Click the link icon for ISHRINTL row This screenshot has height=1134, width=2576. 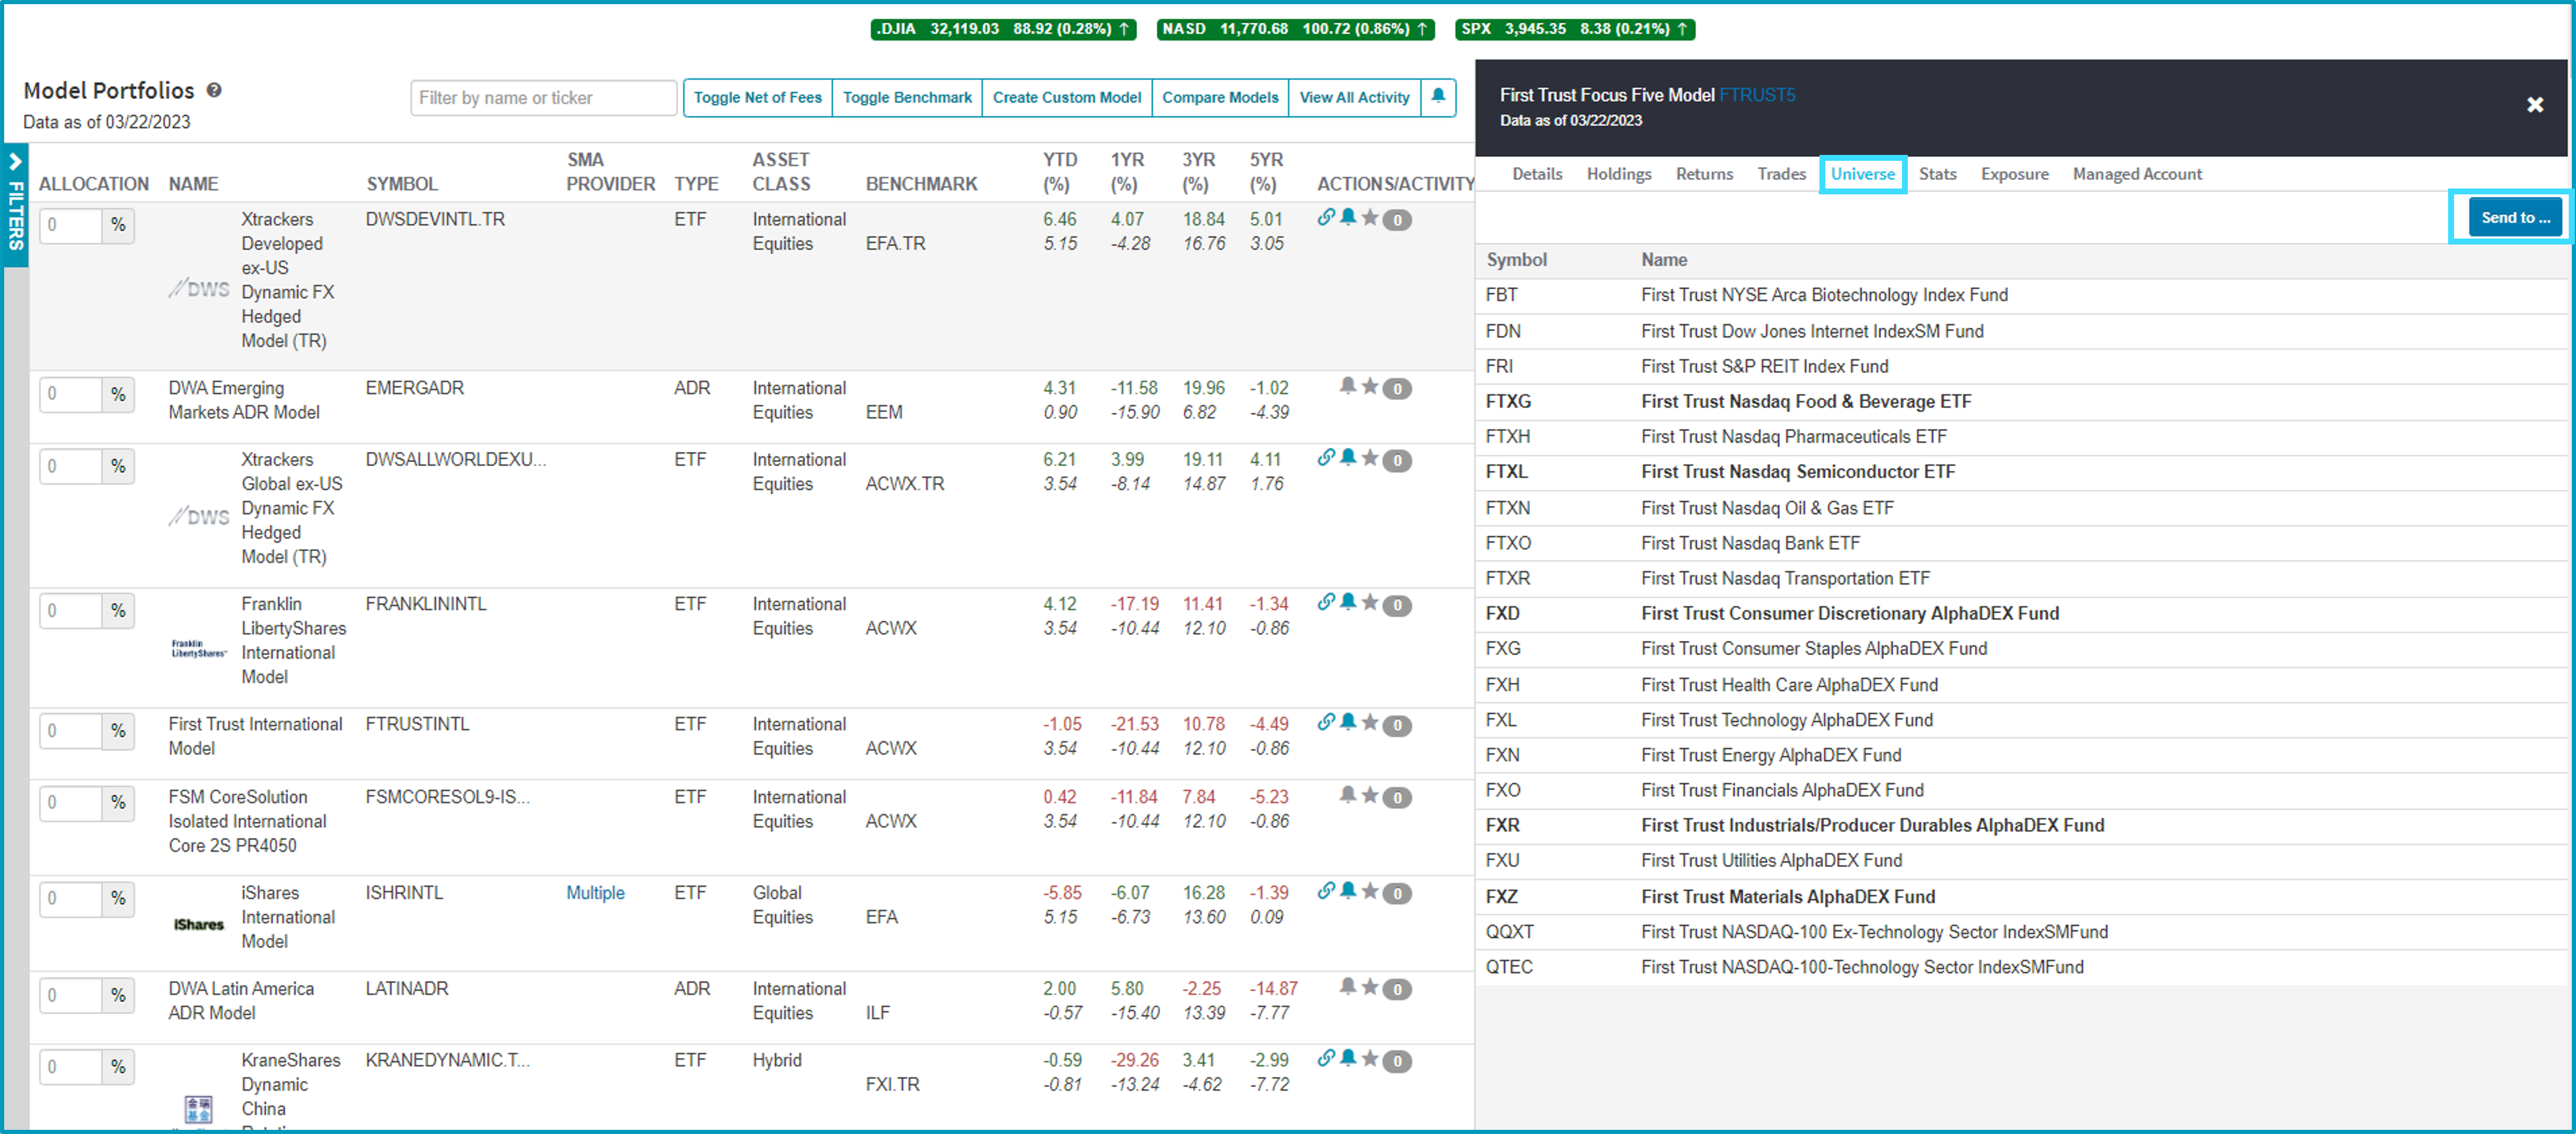[x=1326, y=891]
